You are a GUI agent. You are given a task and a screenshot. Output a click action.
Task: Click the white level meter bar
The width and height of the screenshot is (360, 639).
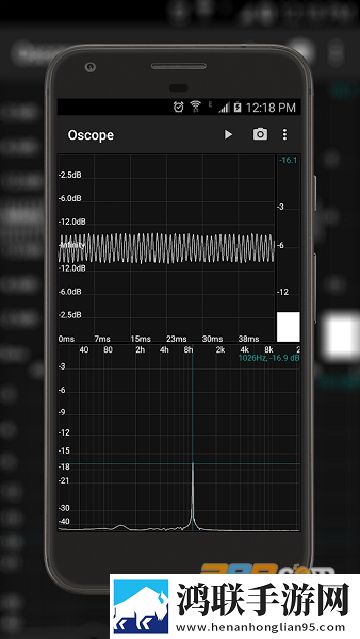pos(288,327)
